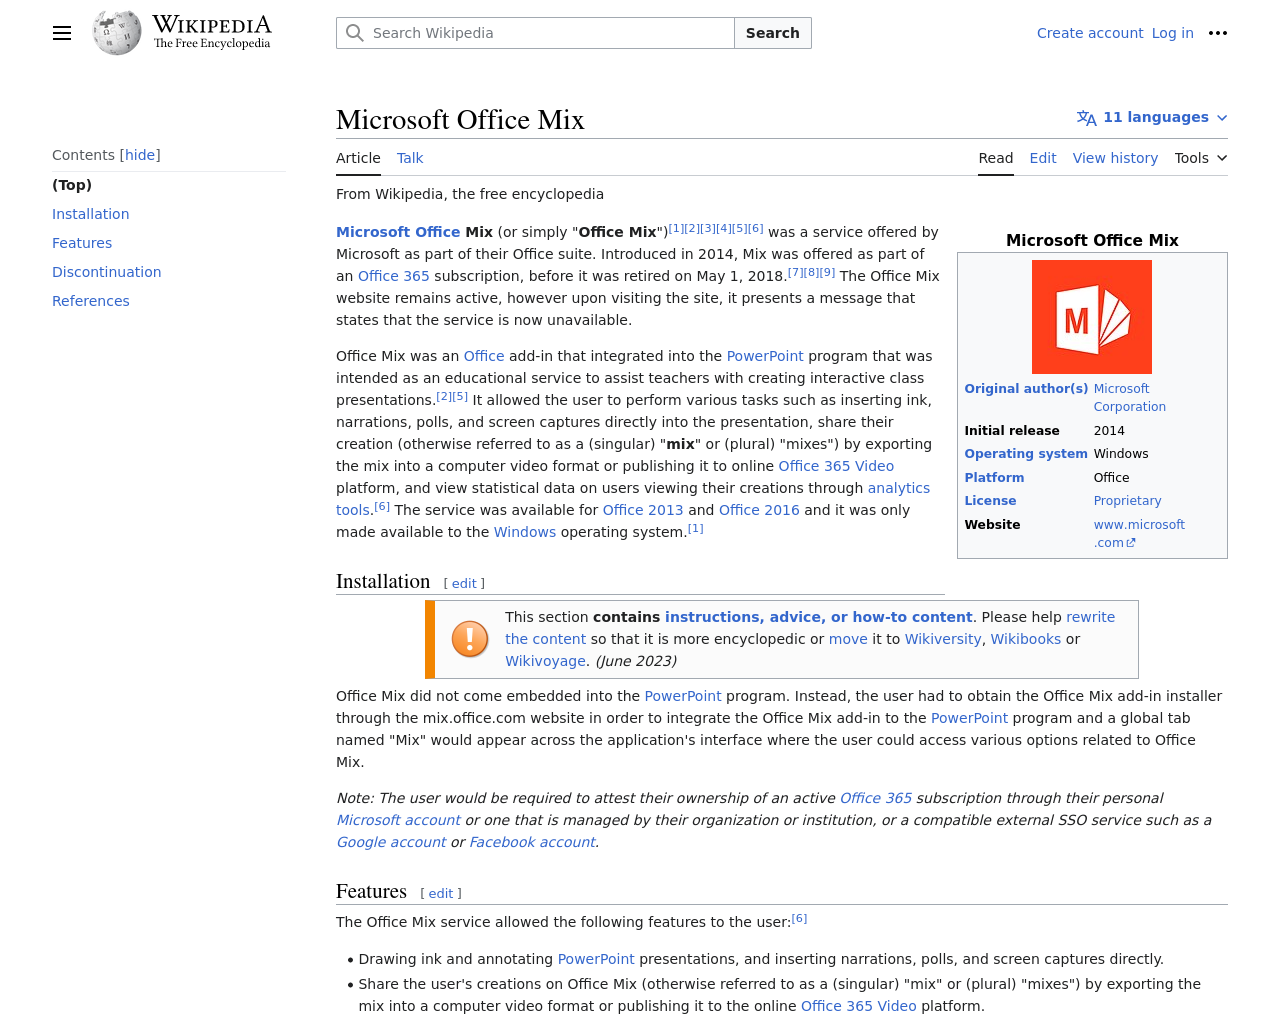Edit the Features section
1280x1024 pixels.
point(441,894)
